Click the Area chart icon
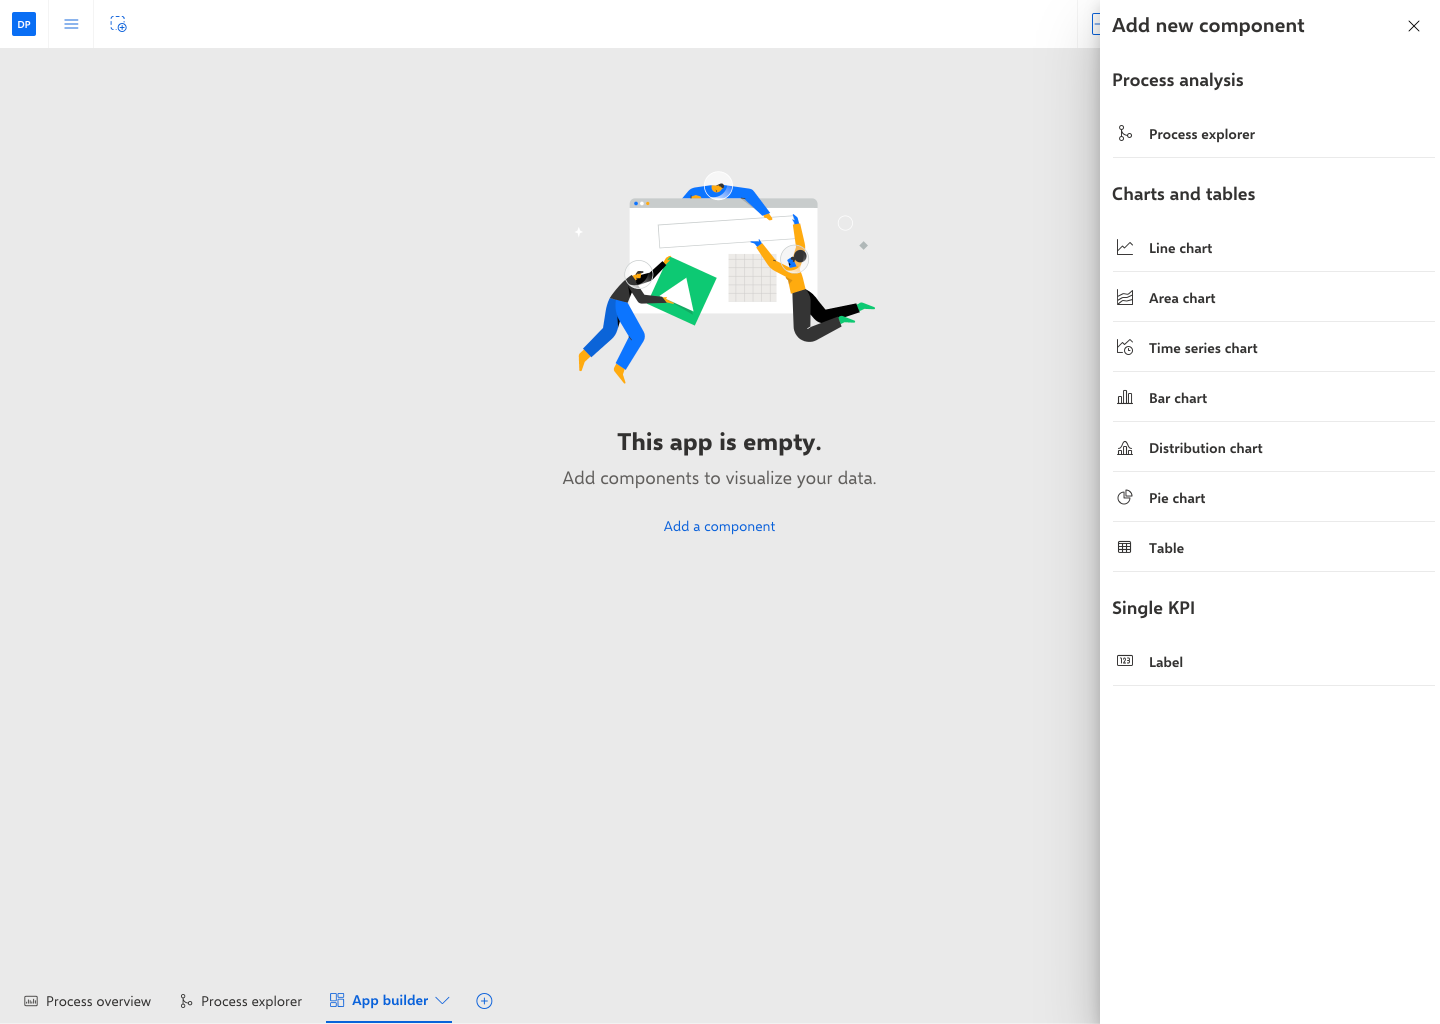This screenshot has height=1024, width=1440. click(x=1125, y=297)
